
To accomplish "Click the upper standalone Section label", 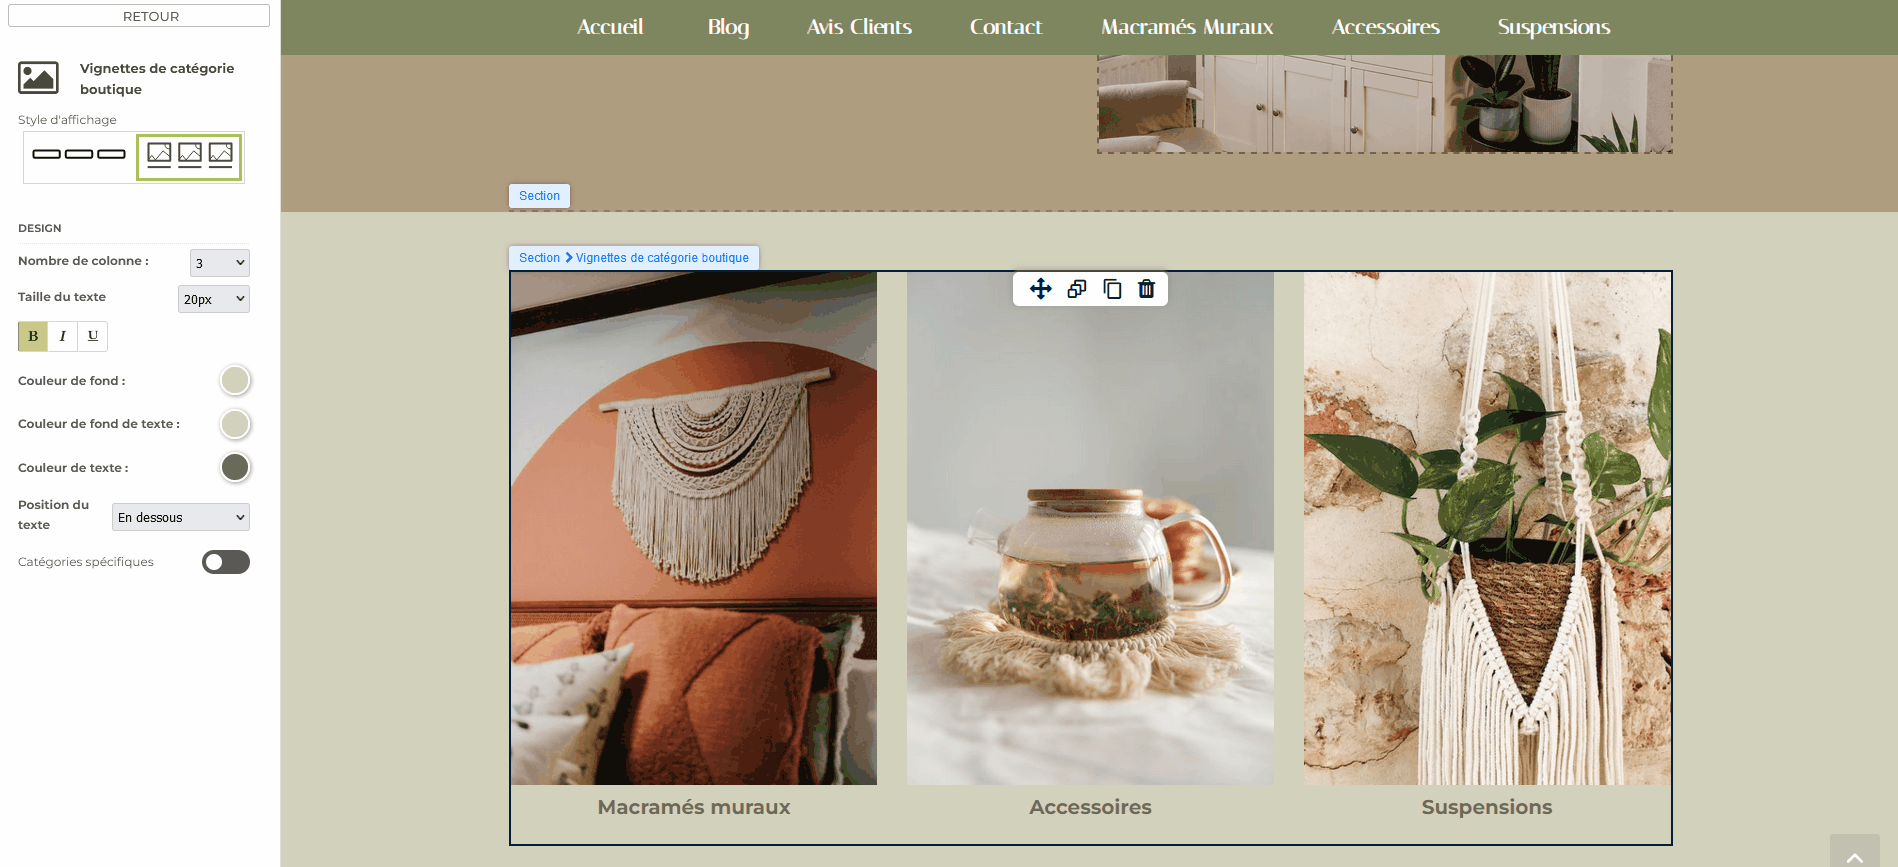I will (539, 196).
